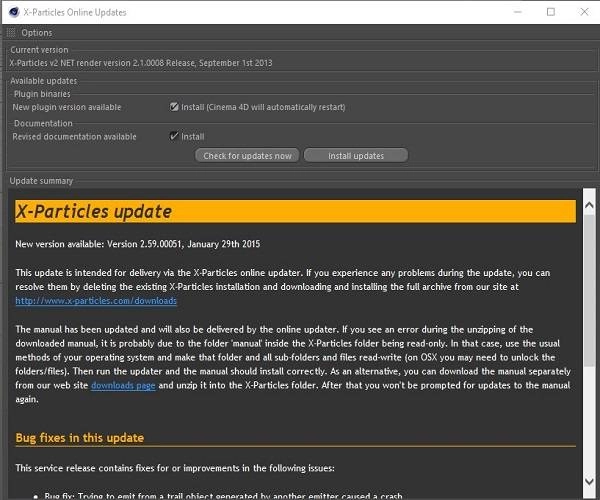
Task: Click the update summary scrollbar thumb
Action: pyautogui.click(x=589, y=292)
